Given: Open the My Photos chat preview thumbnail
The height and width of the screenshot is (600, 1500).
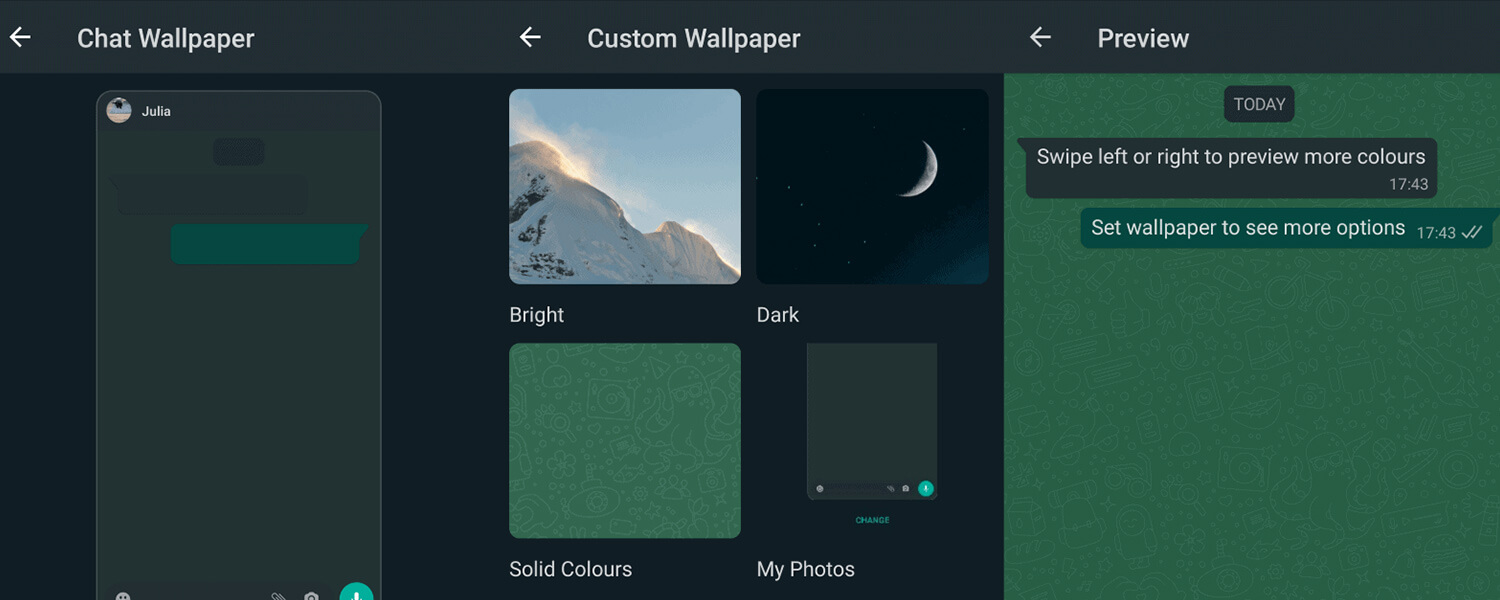Looking at the screenshot, I should pyautogui.click(x=872, y=421).
